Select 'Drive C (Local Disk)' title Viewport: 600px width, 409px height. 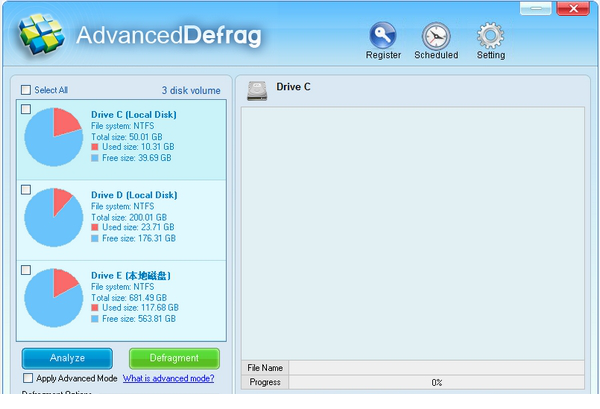[134, 115]
